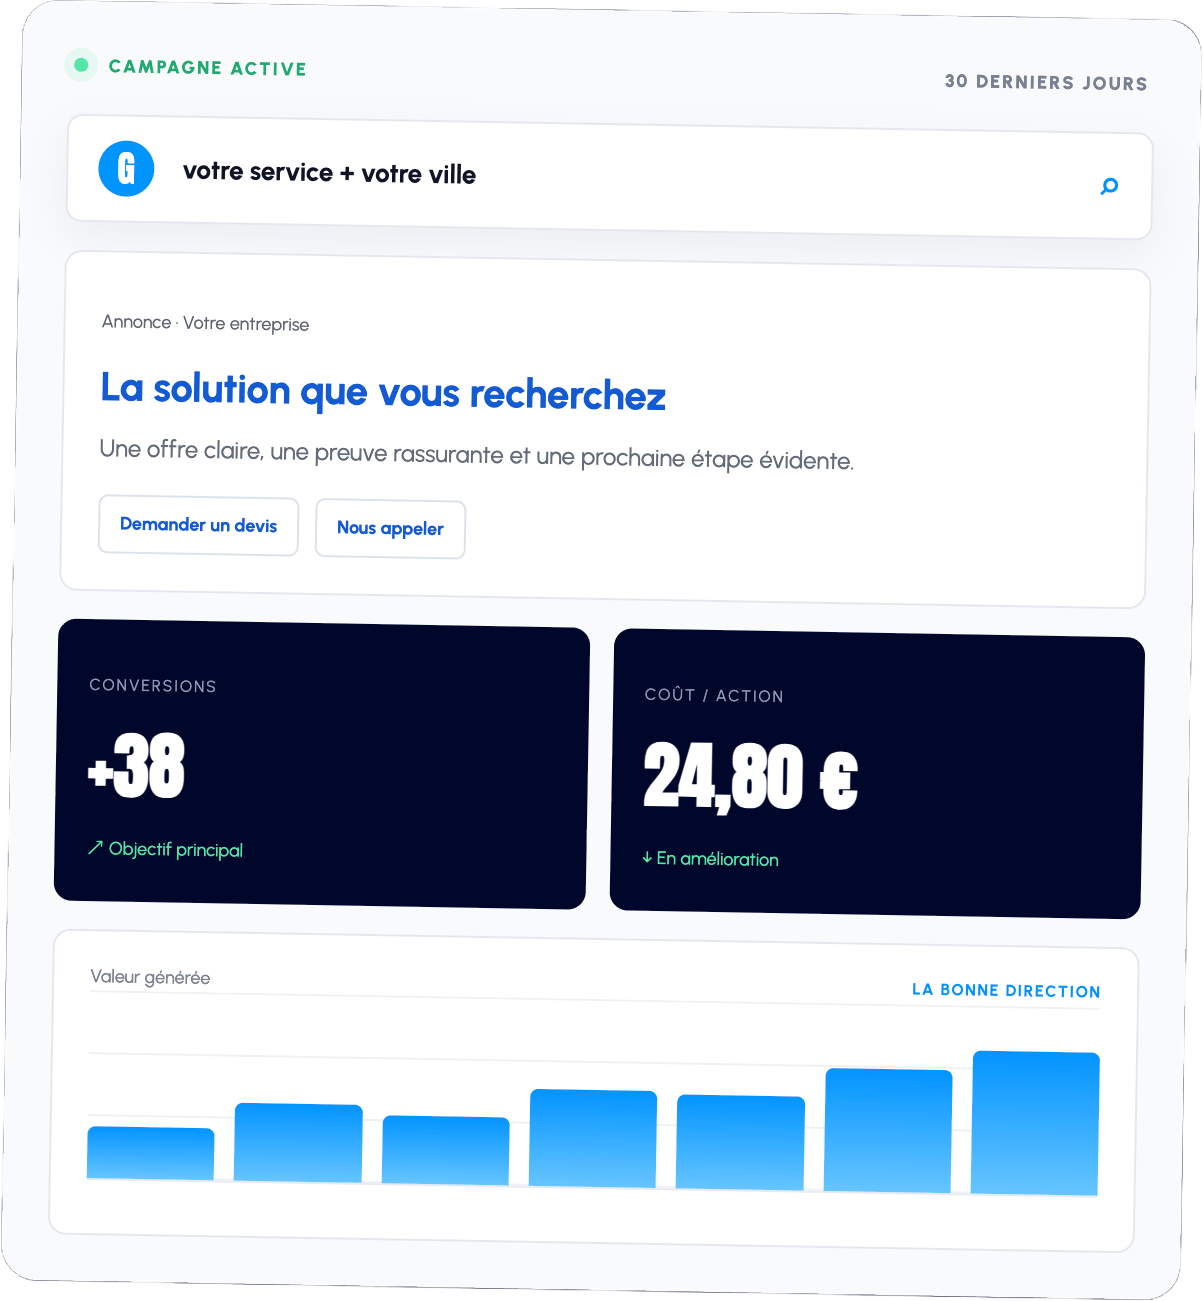Open the La solution que vous recherchez headline

[383, 391]
